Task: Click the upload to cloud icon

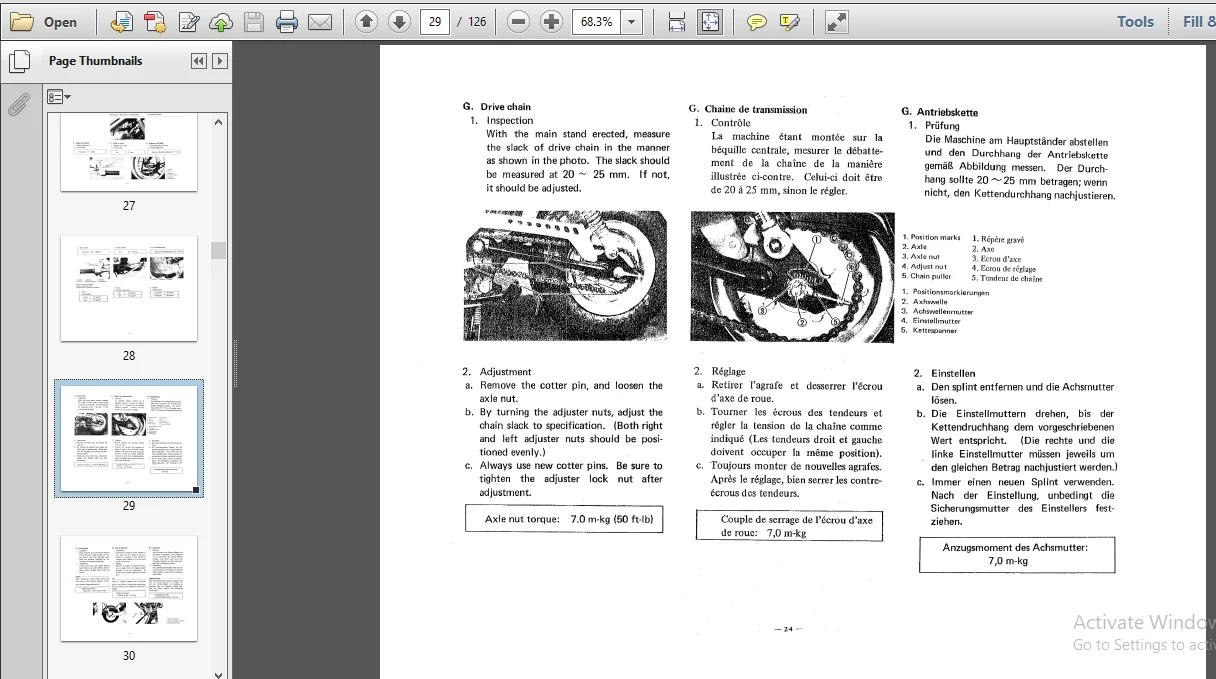Action: click(221, 22)
